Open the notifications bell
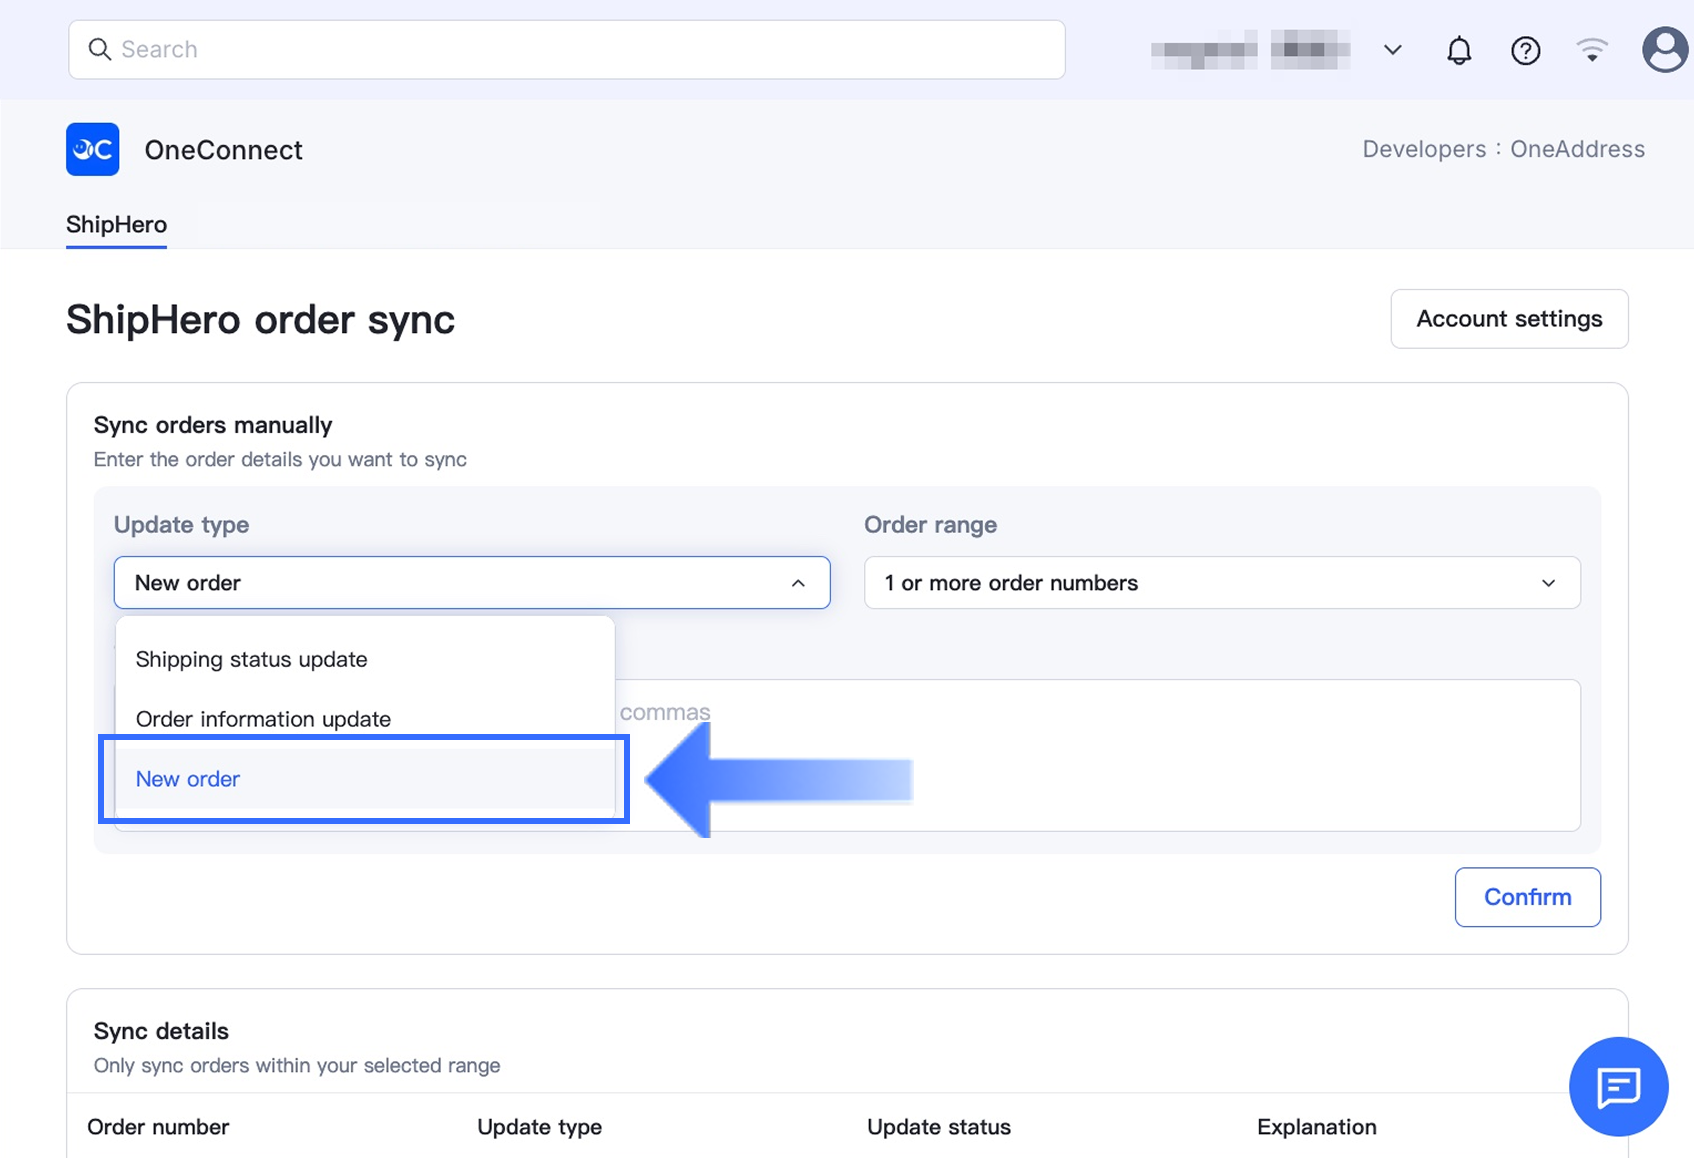 [x=1459, y=50]
